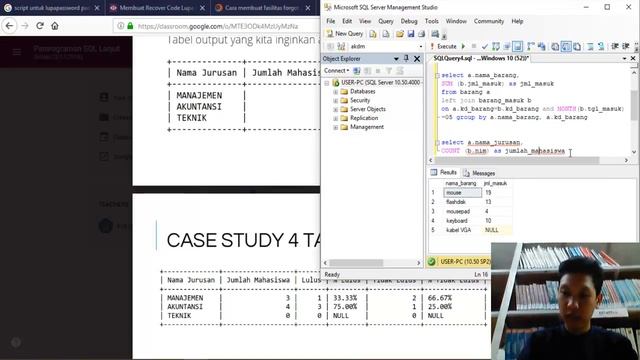The height and width of the screenshot is (360, 640).
Task: Click browser Back arrow button
Action: 9,26
